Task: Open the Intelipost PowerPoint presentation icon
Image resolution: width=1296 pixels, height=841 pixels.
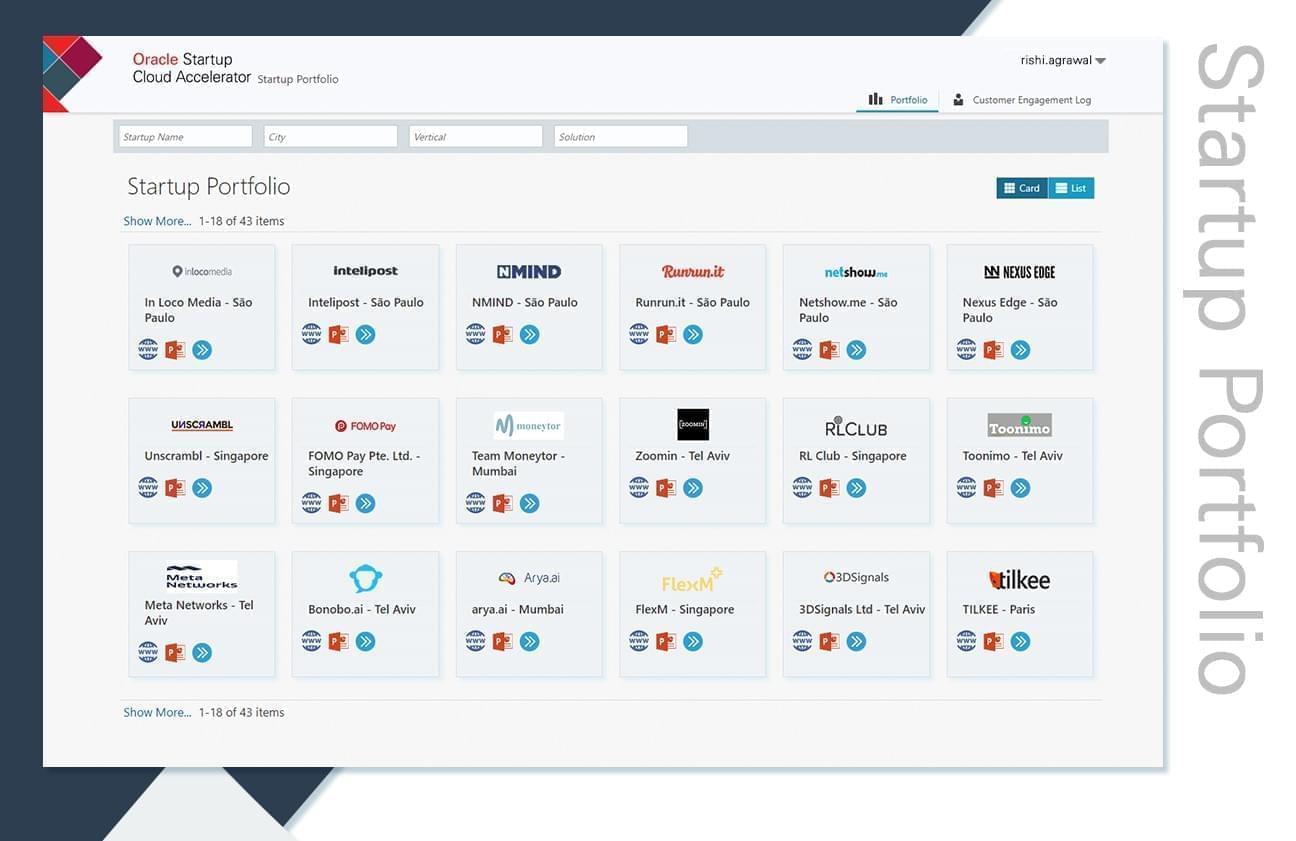Action: [x=338, y=334]
